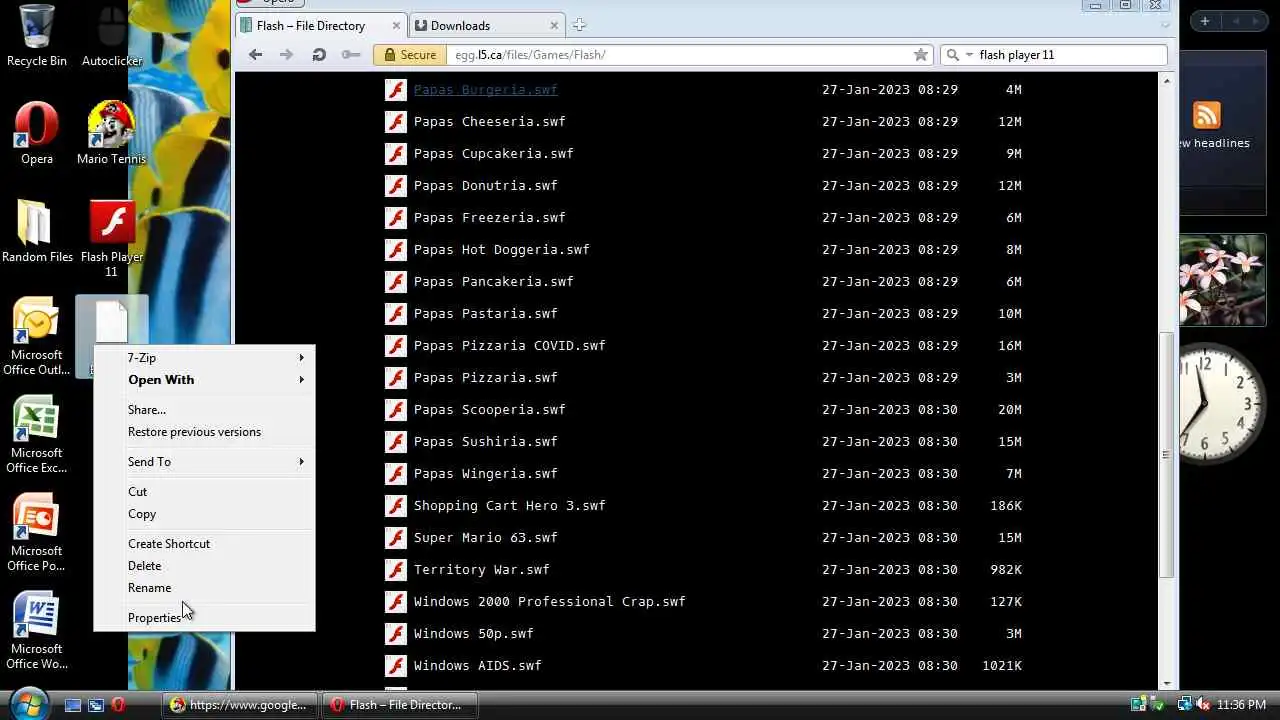Image resolution: width=1280 pixels, height=720 pixels.
Task: Open the Papas Scooperia.swf link
Action: pos(489,409)
